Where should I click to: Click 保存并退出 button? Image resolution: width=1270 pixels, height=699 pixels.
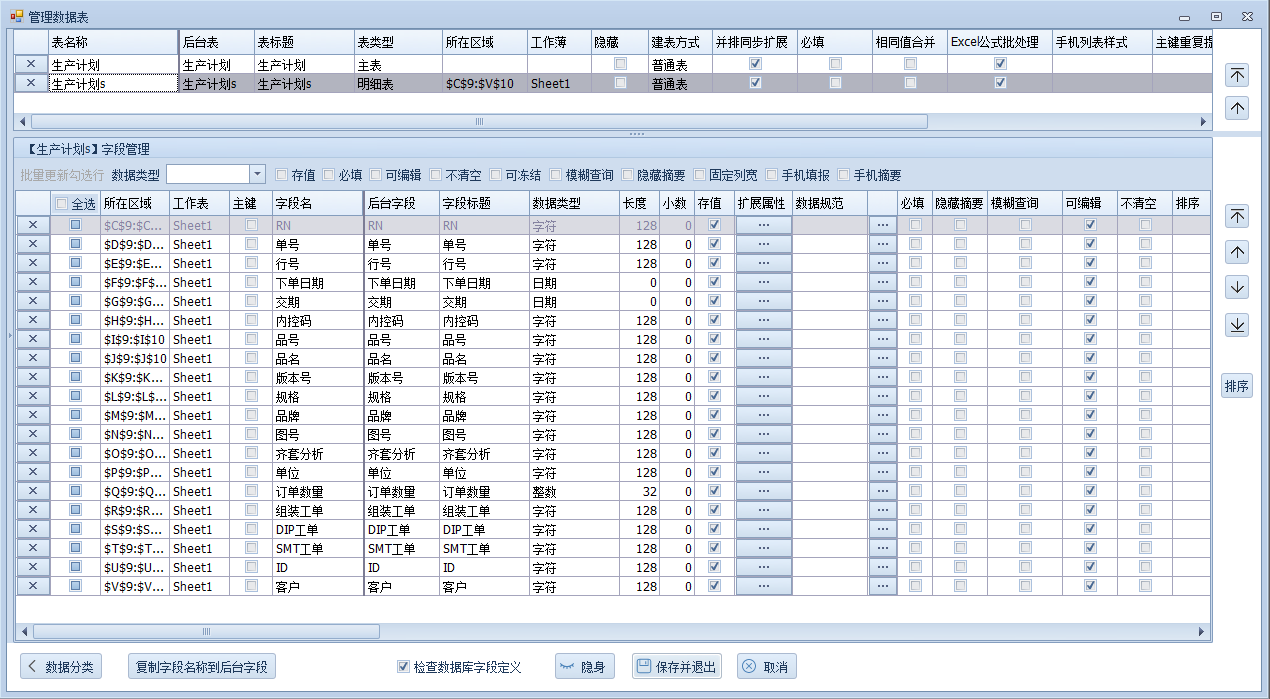click(677, 667)
